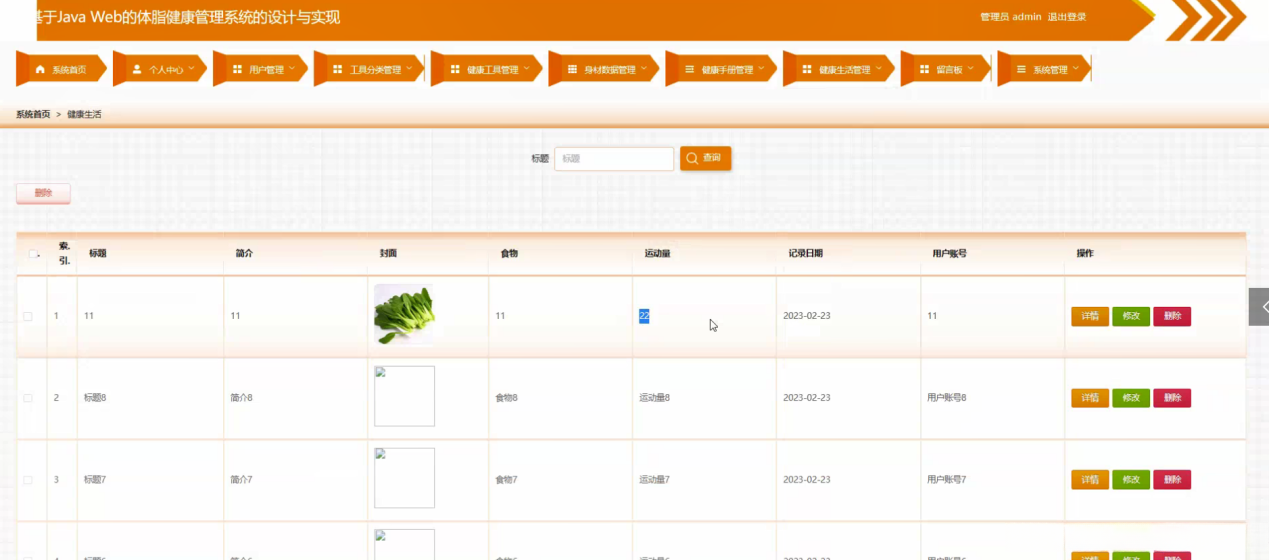Expand the 用户管理 dropdown arrow
The width and height of the screenshot is (1269, 560).
click(292, 69)
